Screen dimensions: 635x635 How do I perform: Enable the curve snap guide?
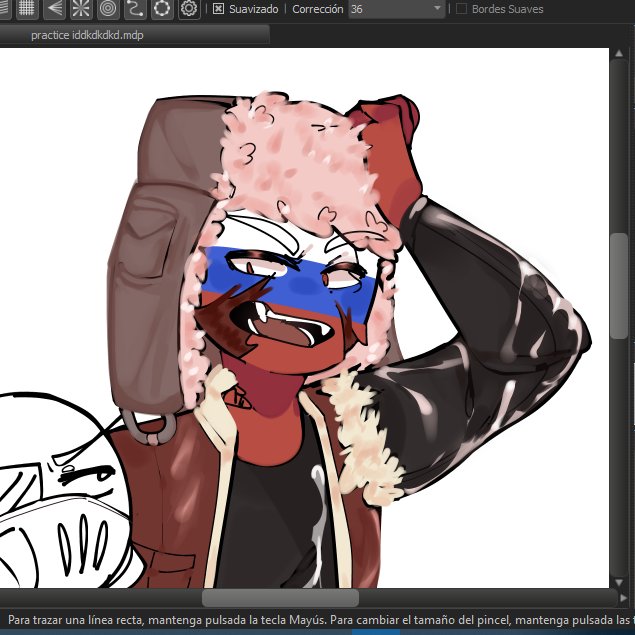135,9
